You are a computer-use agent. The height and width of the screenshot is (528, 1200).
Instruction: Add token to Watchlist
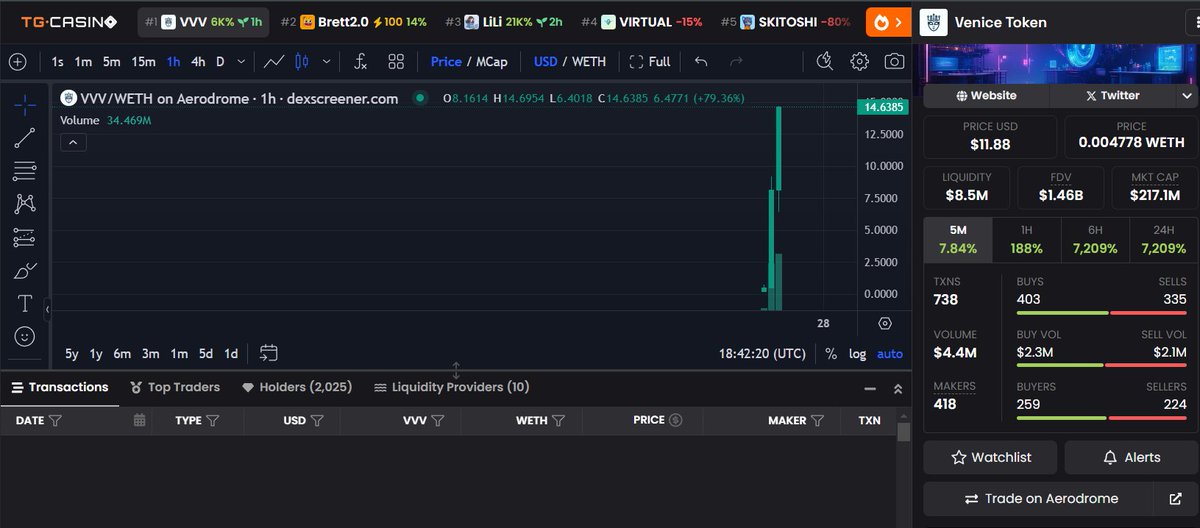[989, 457]
